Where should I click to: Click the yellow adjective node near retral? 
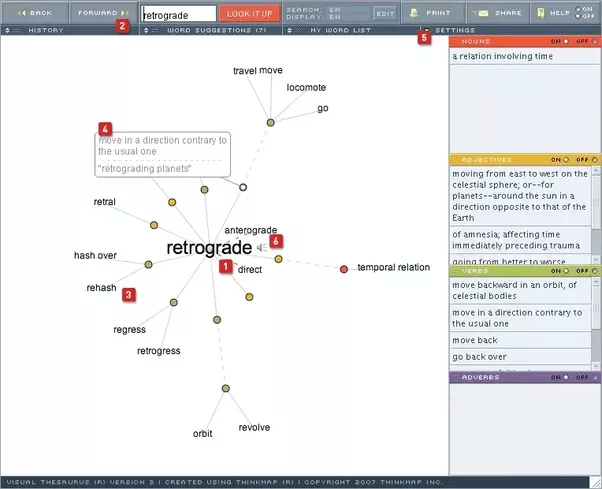click(154, 225)
